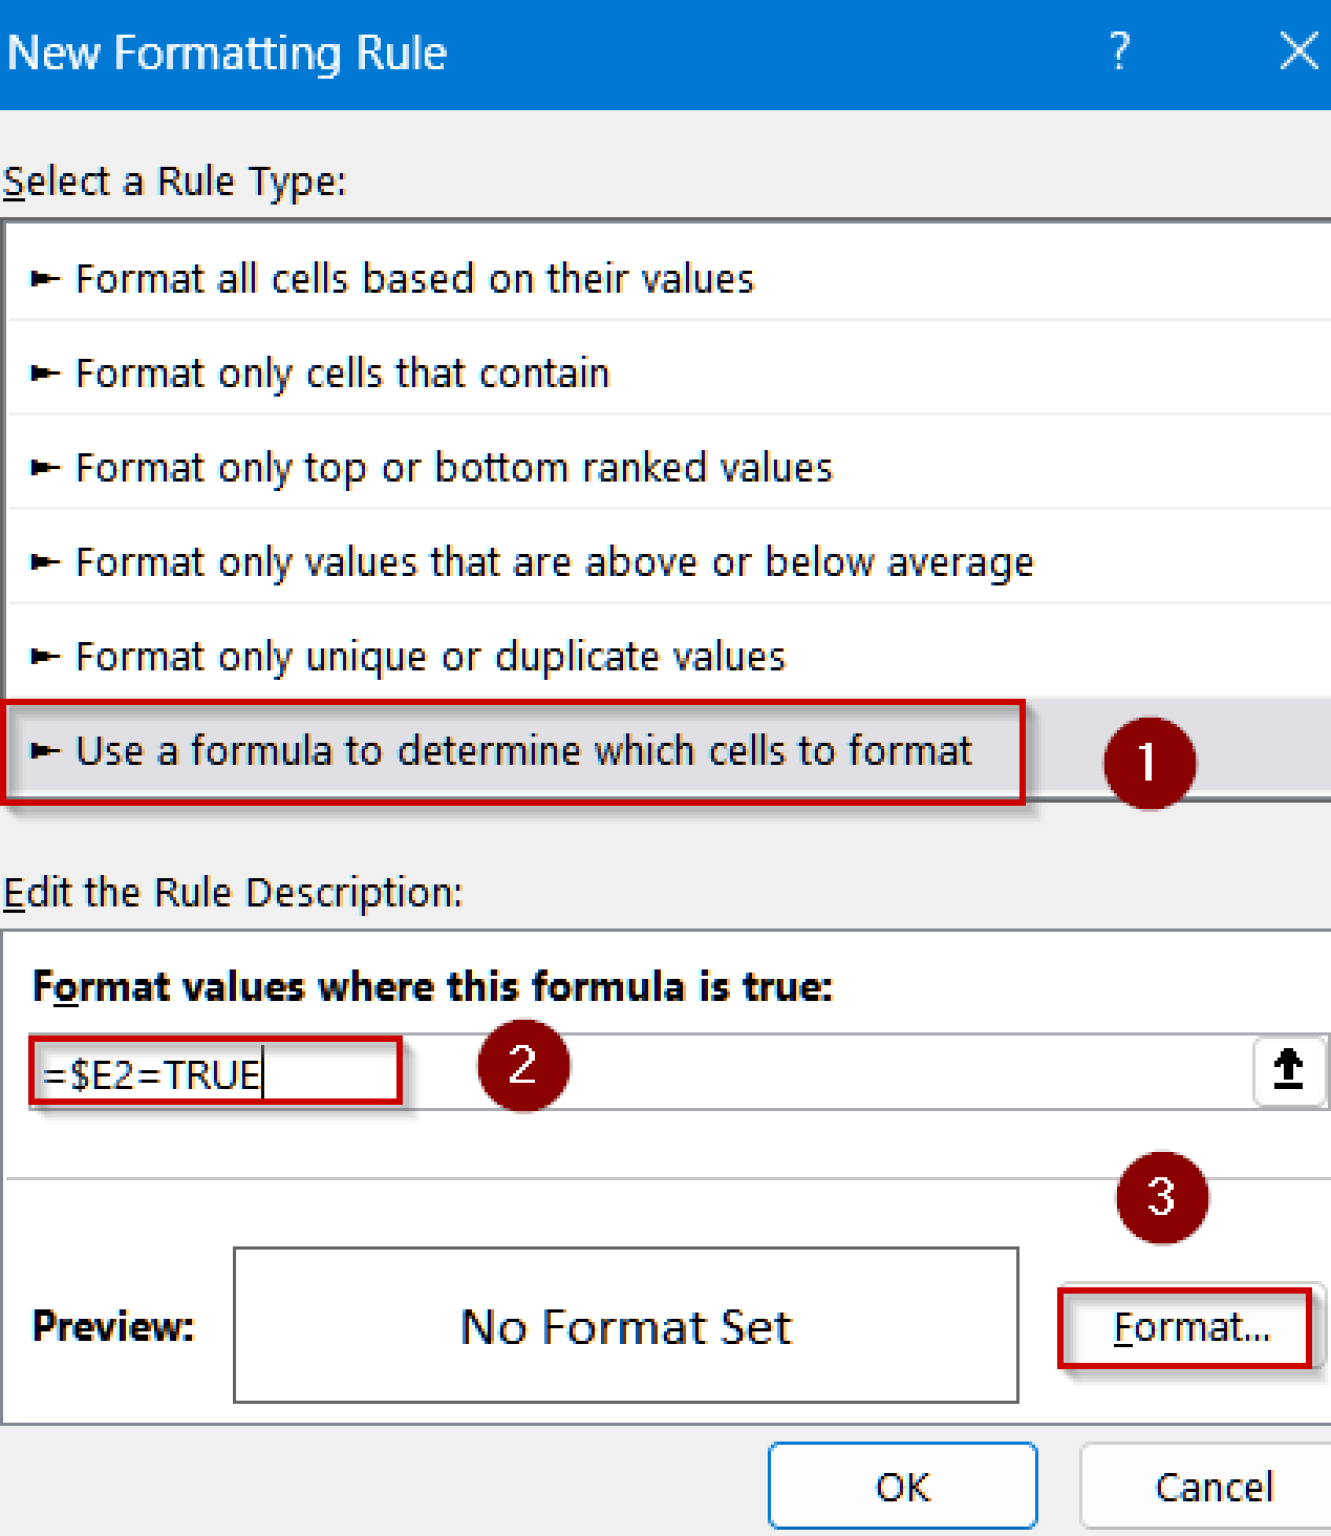
Task: Cancel the new formatting rule
Action: pyautogui.click(x=1212, y=1486)
